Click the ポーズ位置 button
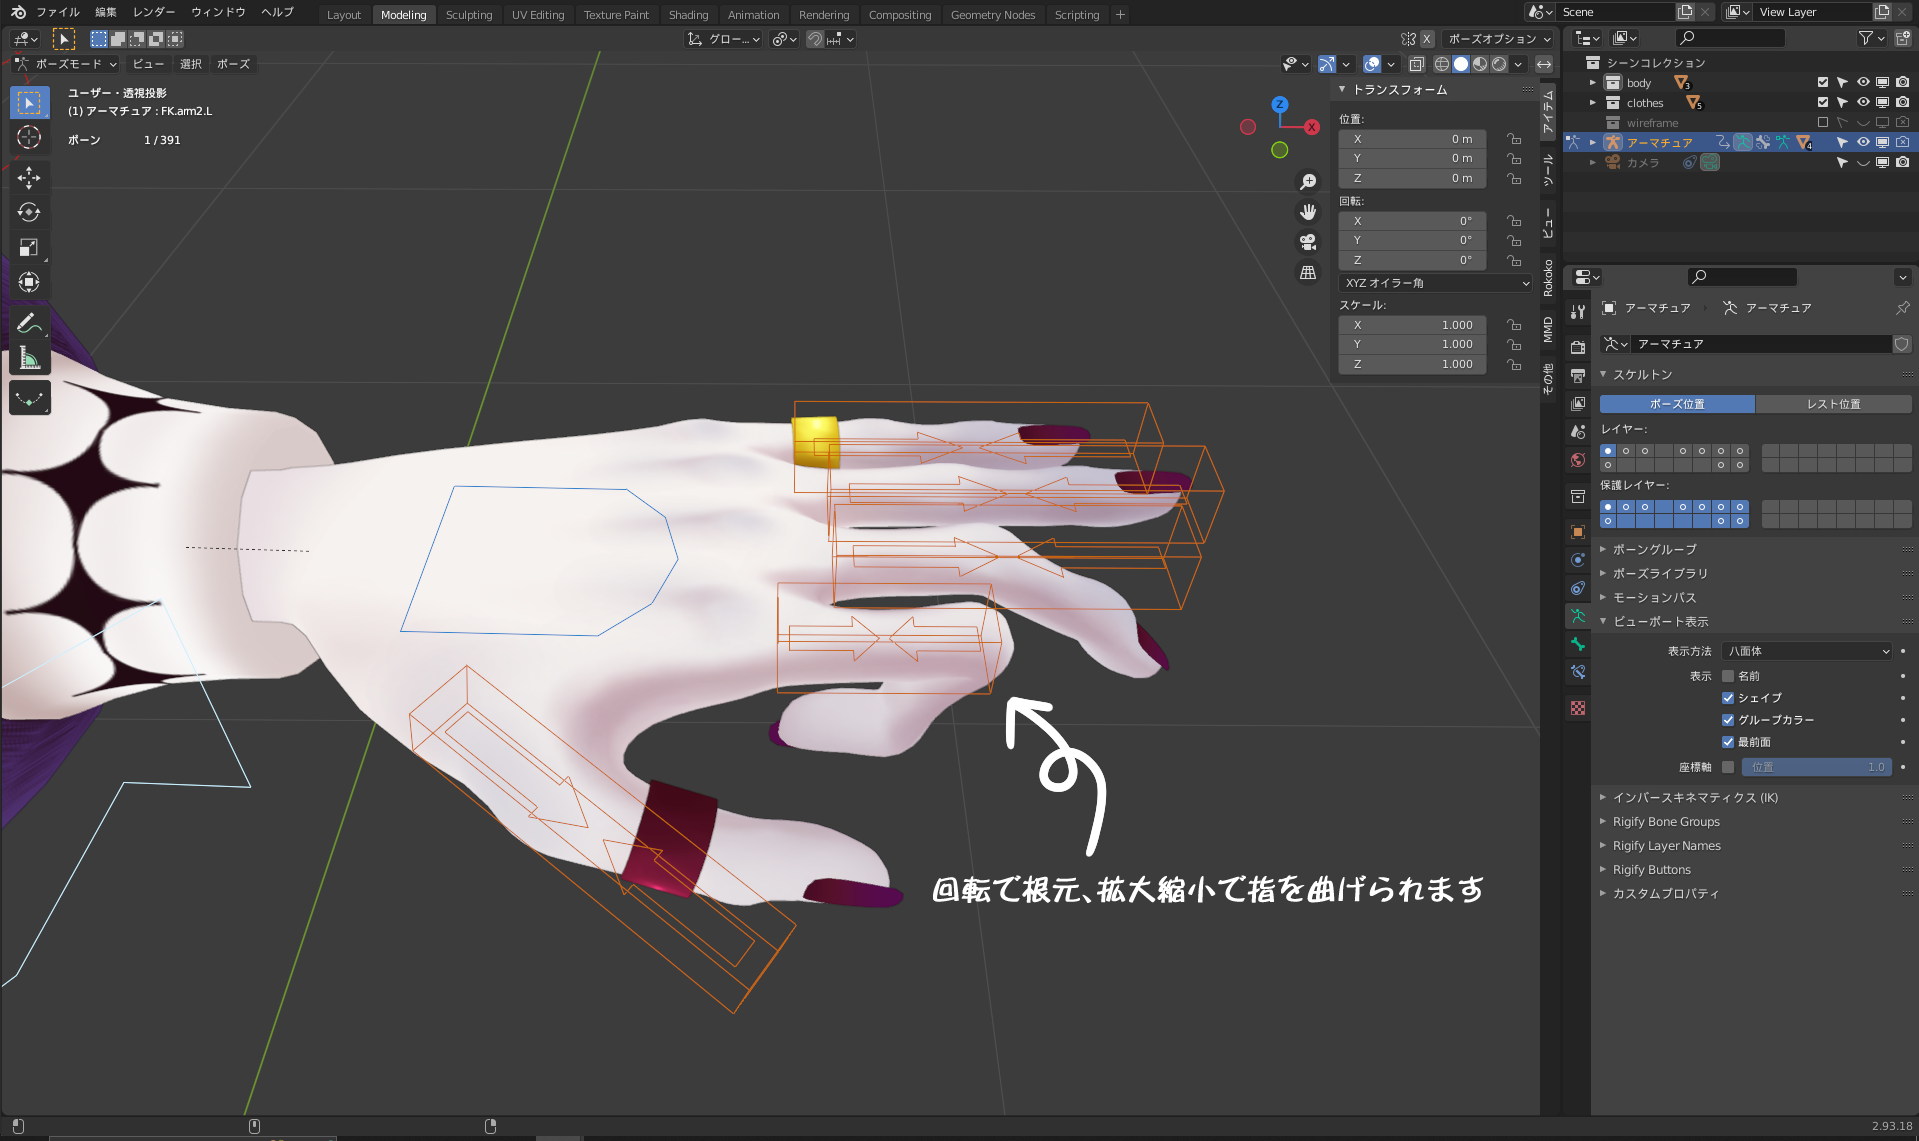 pyautogui.click(x=1676, y=404)
